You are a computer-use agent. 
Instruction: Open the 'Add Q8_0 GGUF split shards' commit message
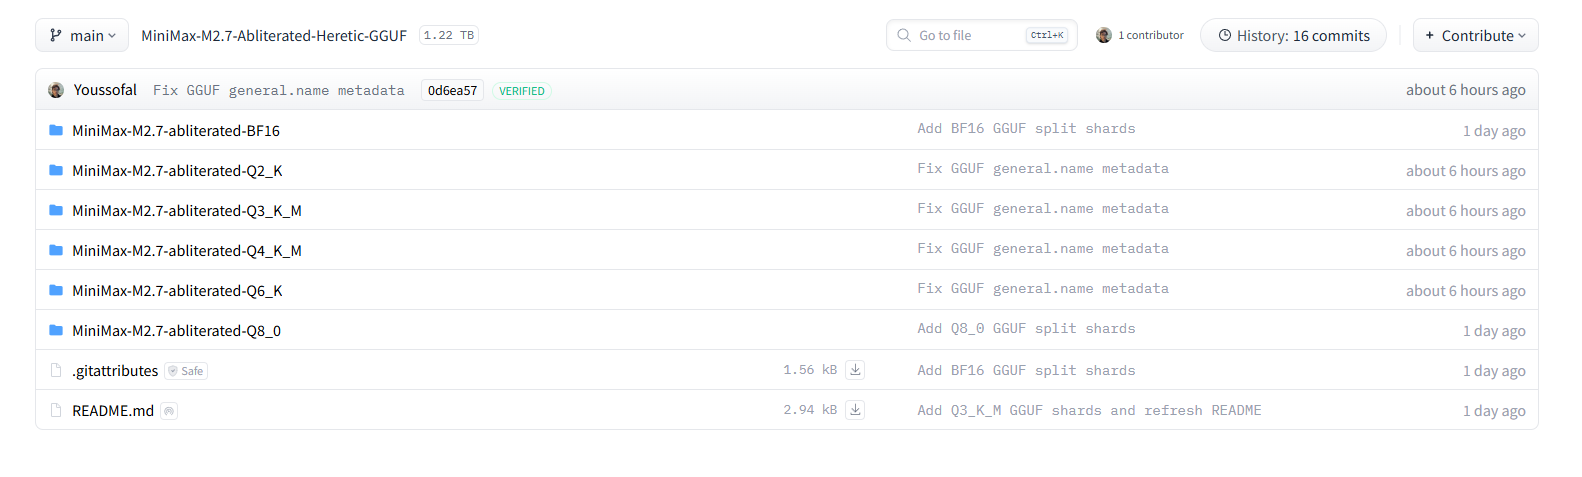[x=1026, y=328]
